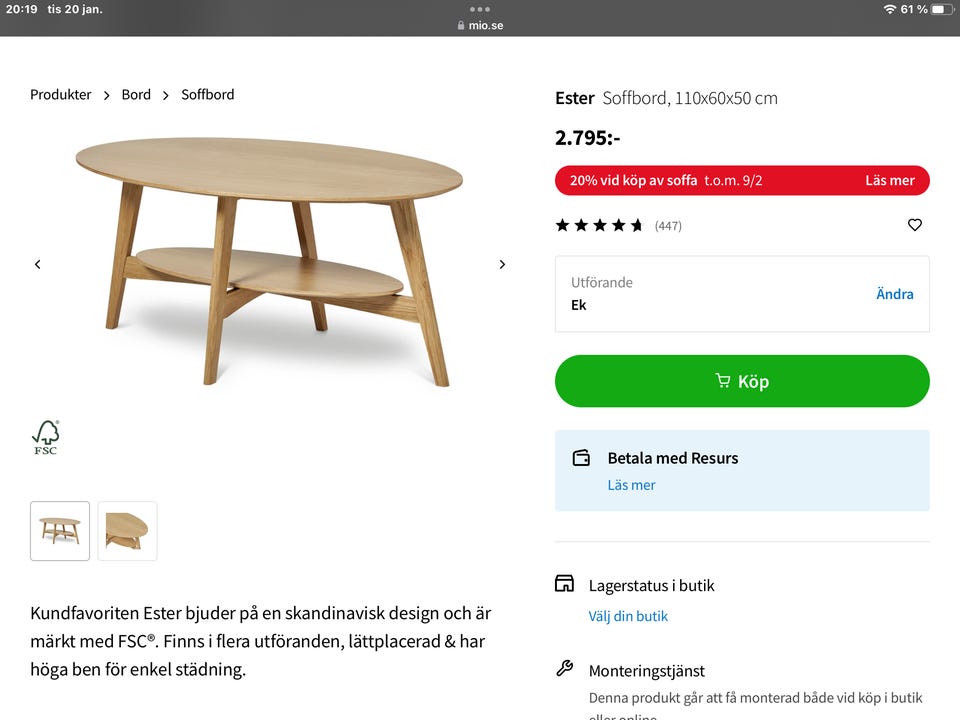The width and height of the screenshot is (960, 720).
Task: Open Välj din butik
Action: pos(628,616)
